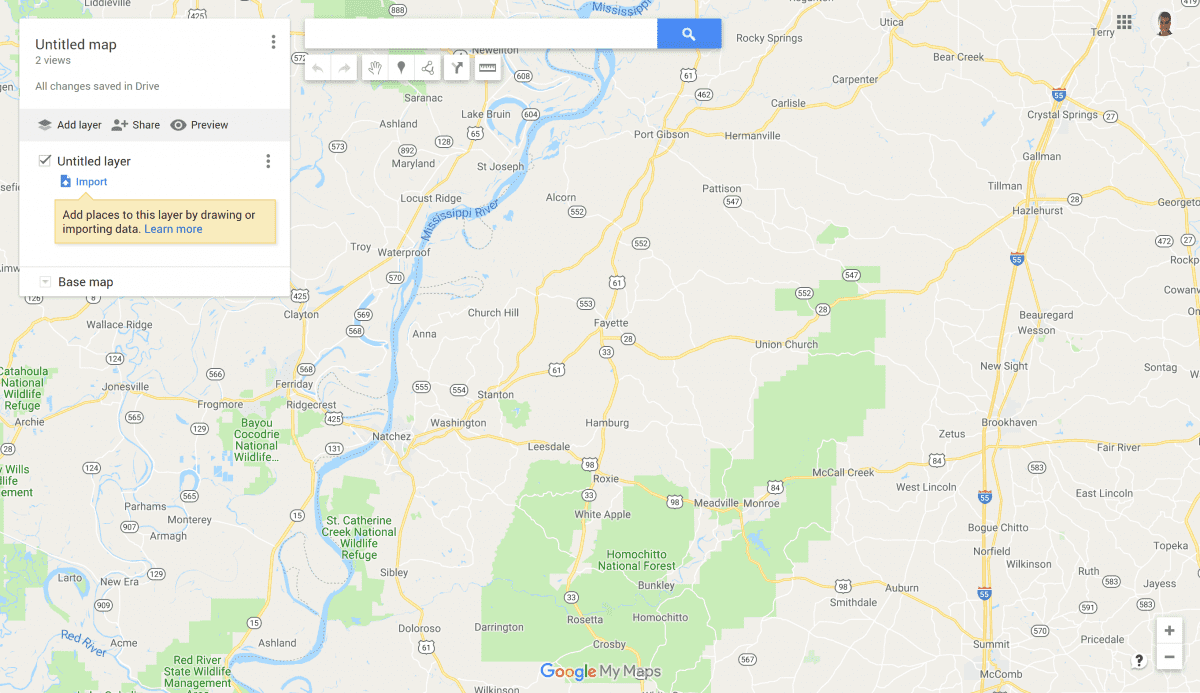The image size is (1200, 693).
Task: Click the blue search magnifier button
Action: point(689,34)
